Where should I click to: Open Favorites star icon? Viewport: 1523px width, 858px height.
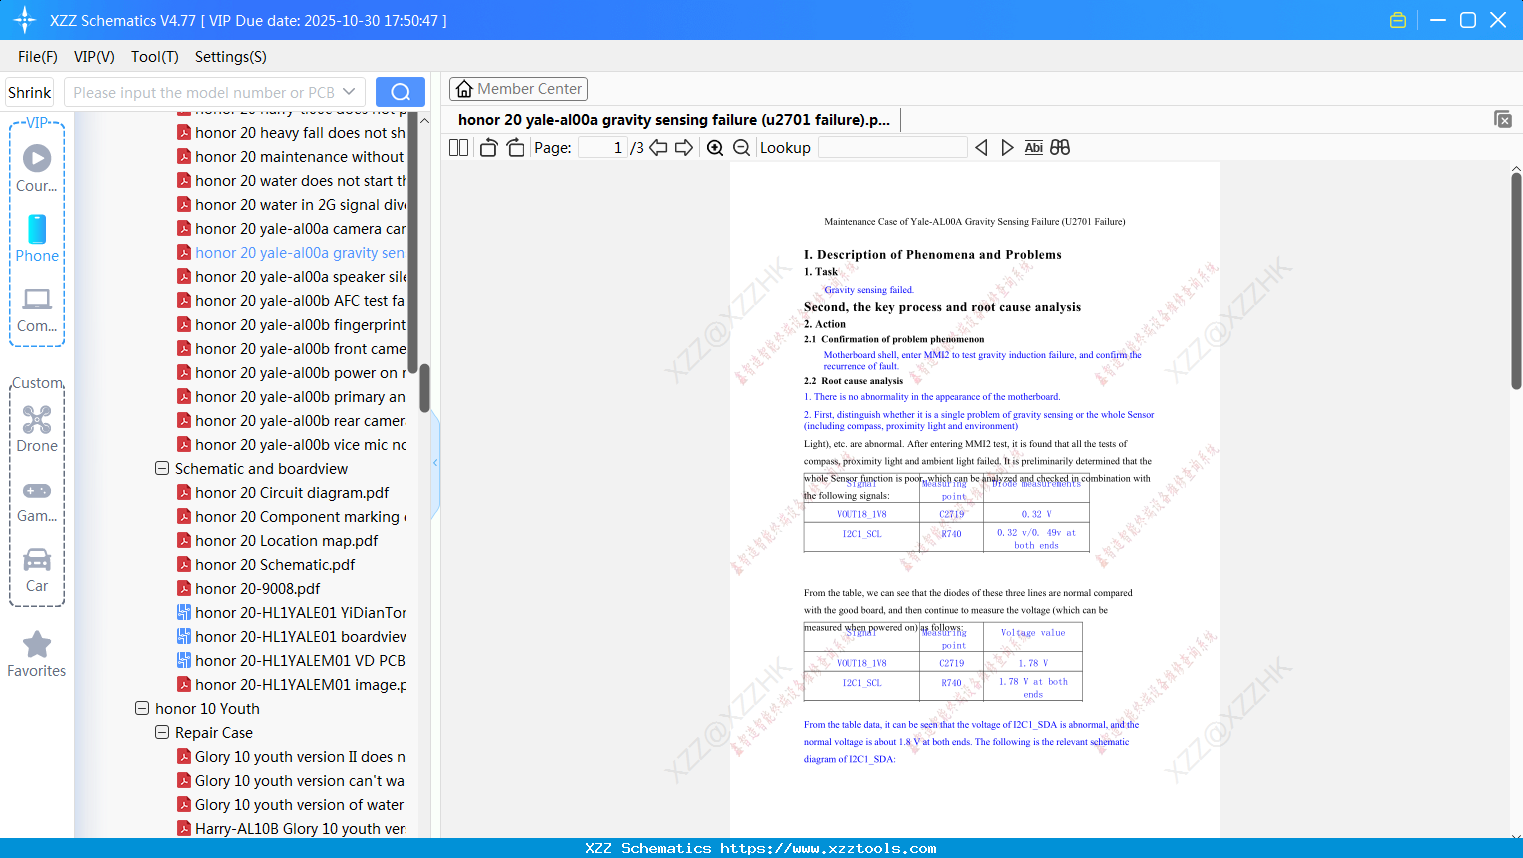pos(37,644)
